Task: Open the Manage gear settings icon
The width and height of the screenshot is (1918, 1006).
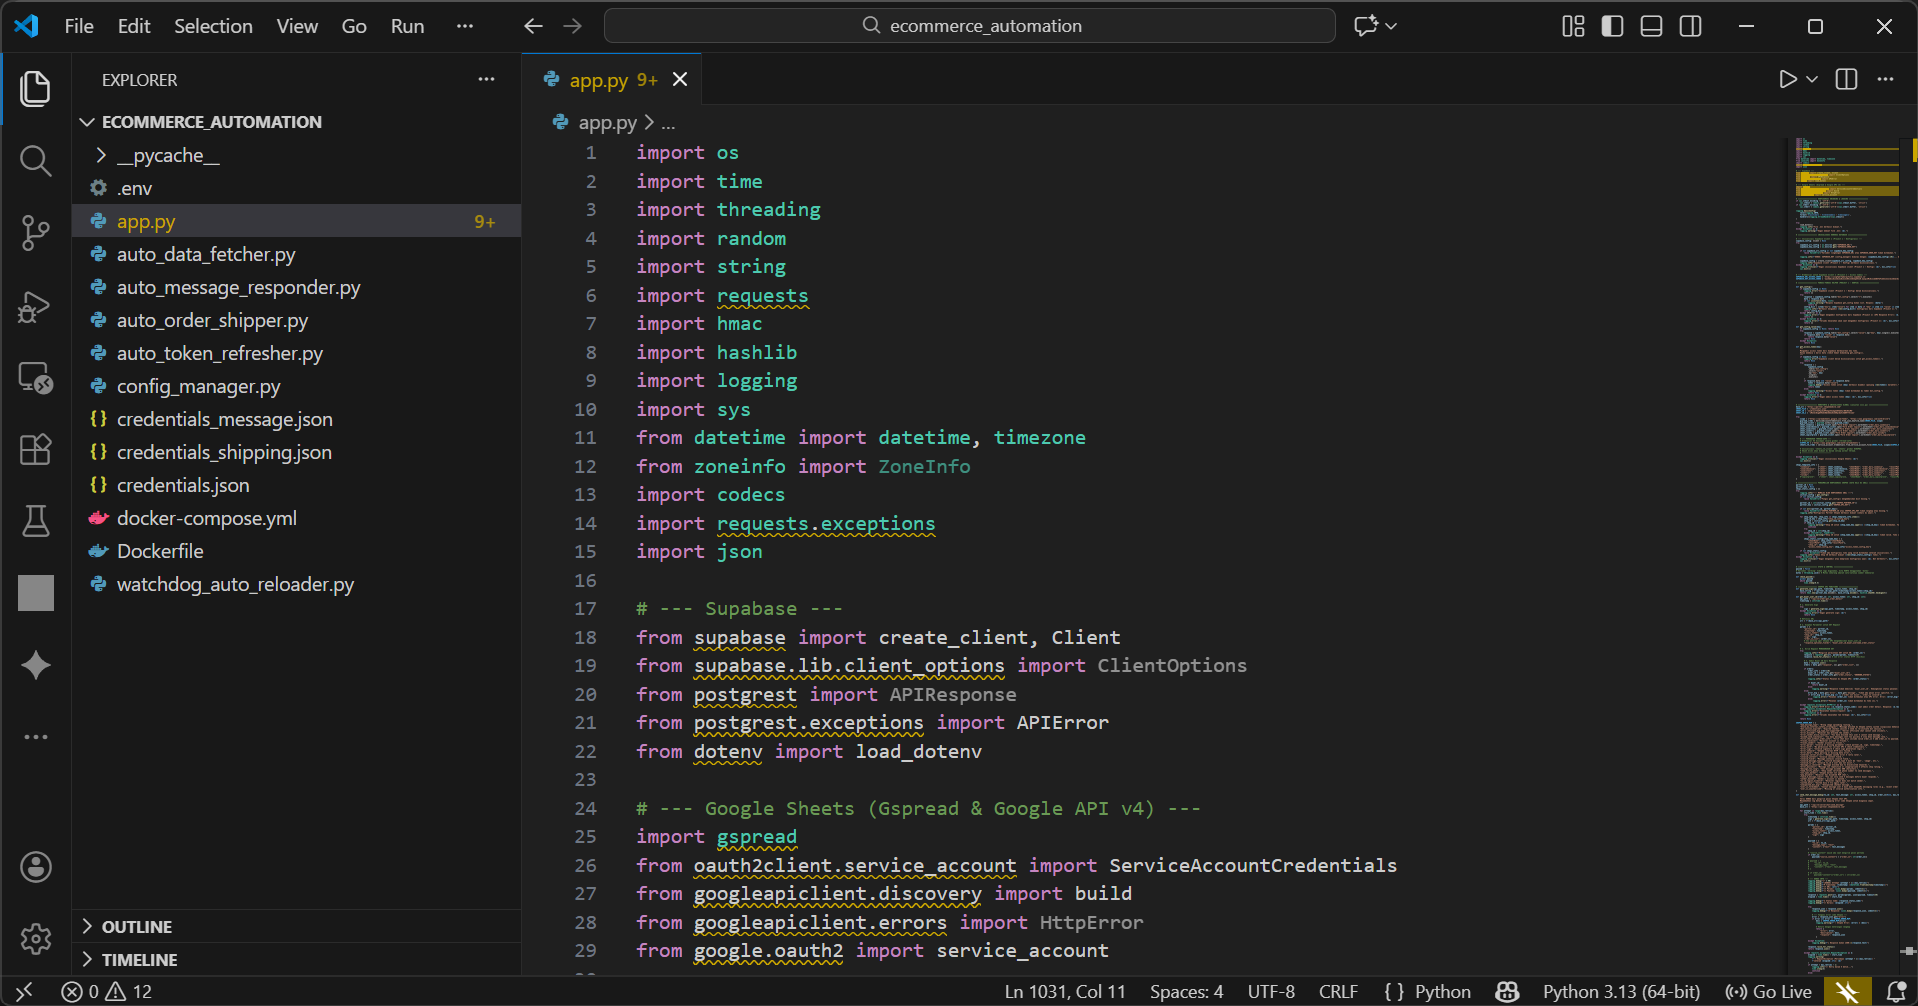Action: tap(35, 939)
